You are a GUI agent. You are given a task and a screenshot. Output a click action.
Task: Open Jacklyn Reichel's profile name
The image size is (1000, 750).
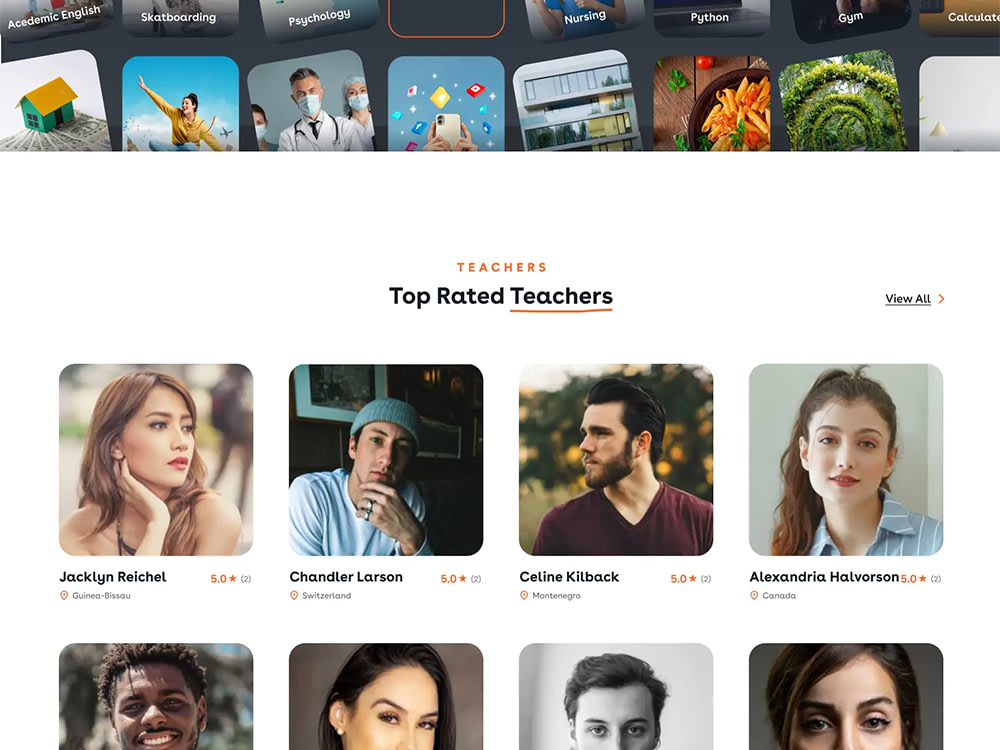[x=113, y=577]
